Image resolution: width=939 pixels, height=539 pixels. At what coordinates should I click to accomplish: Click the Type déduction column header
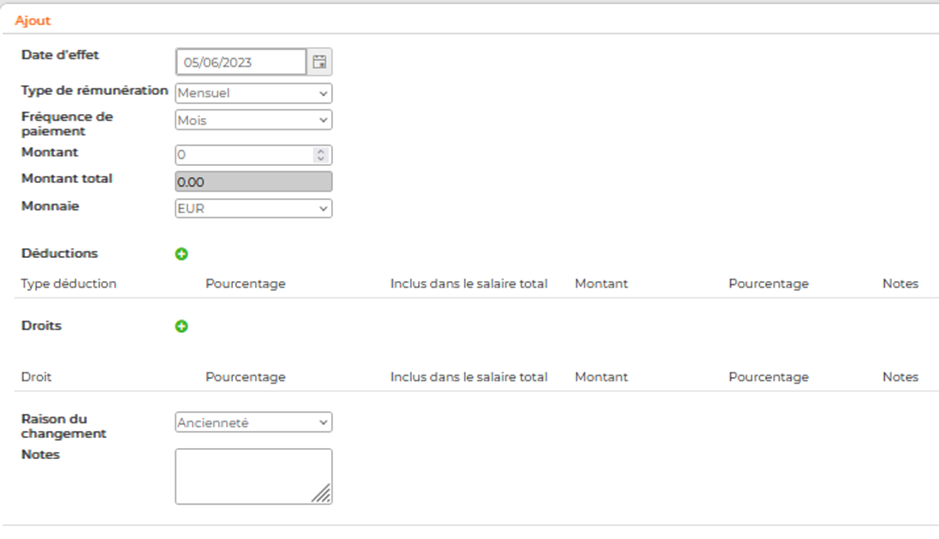coord(69,283)
